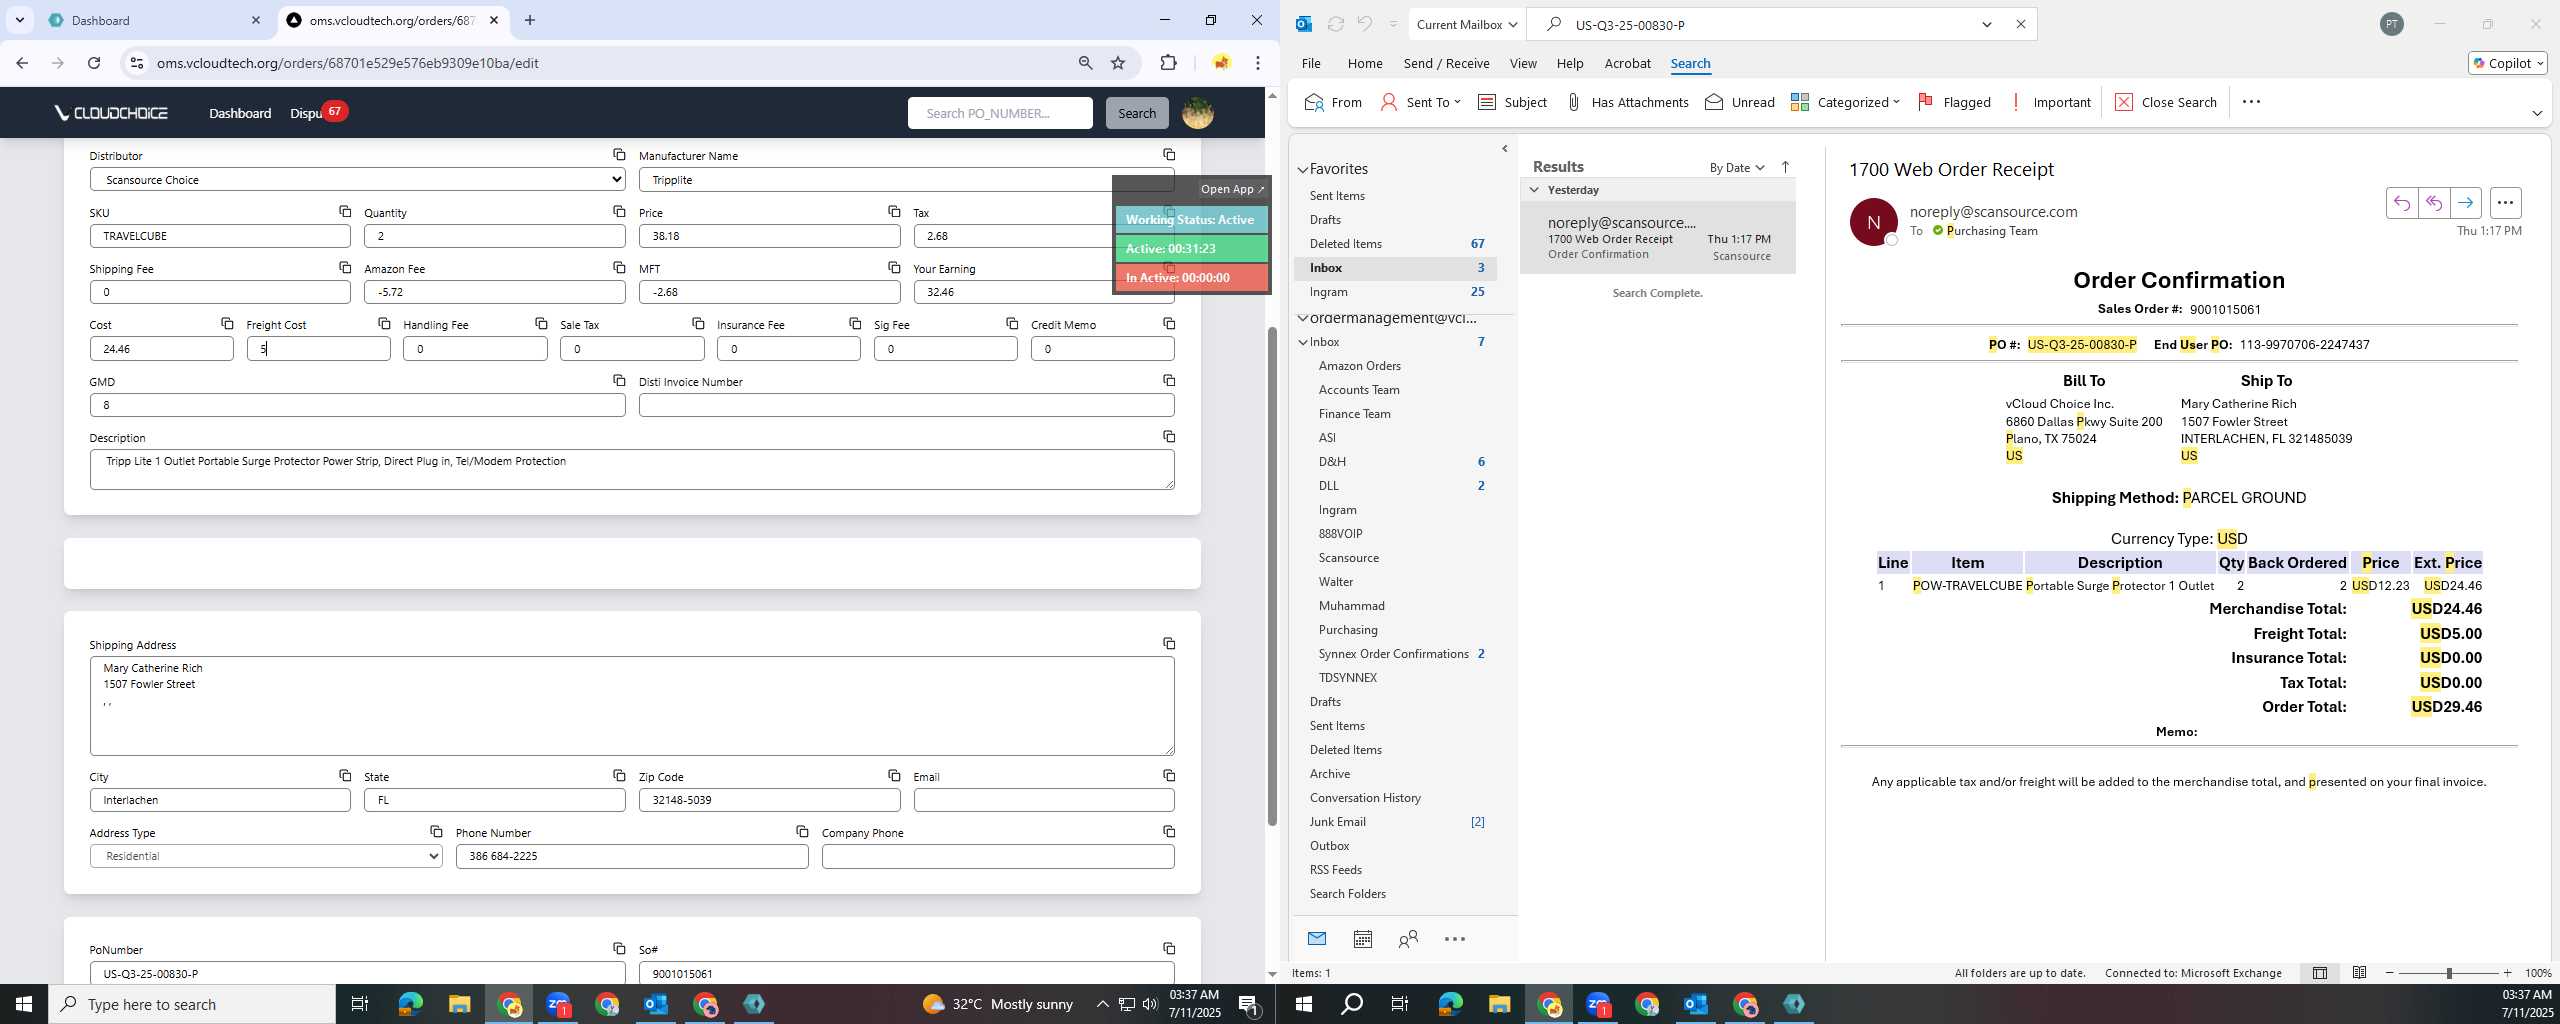The width and height of the screenshot is (2560, 1024).
Task: Click into the Freight Cost input
Action: [x=318, y=349]
